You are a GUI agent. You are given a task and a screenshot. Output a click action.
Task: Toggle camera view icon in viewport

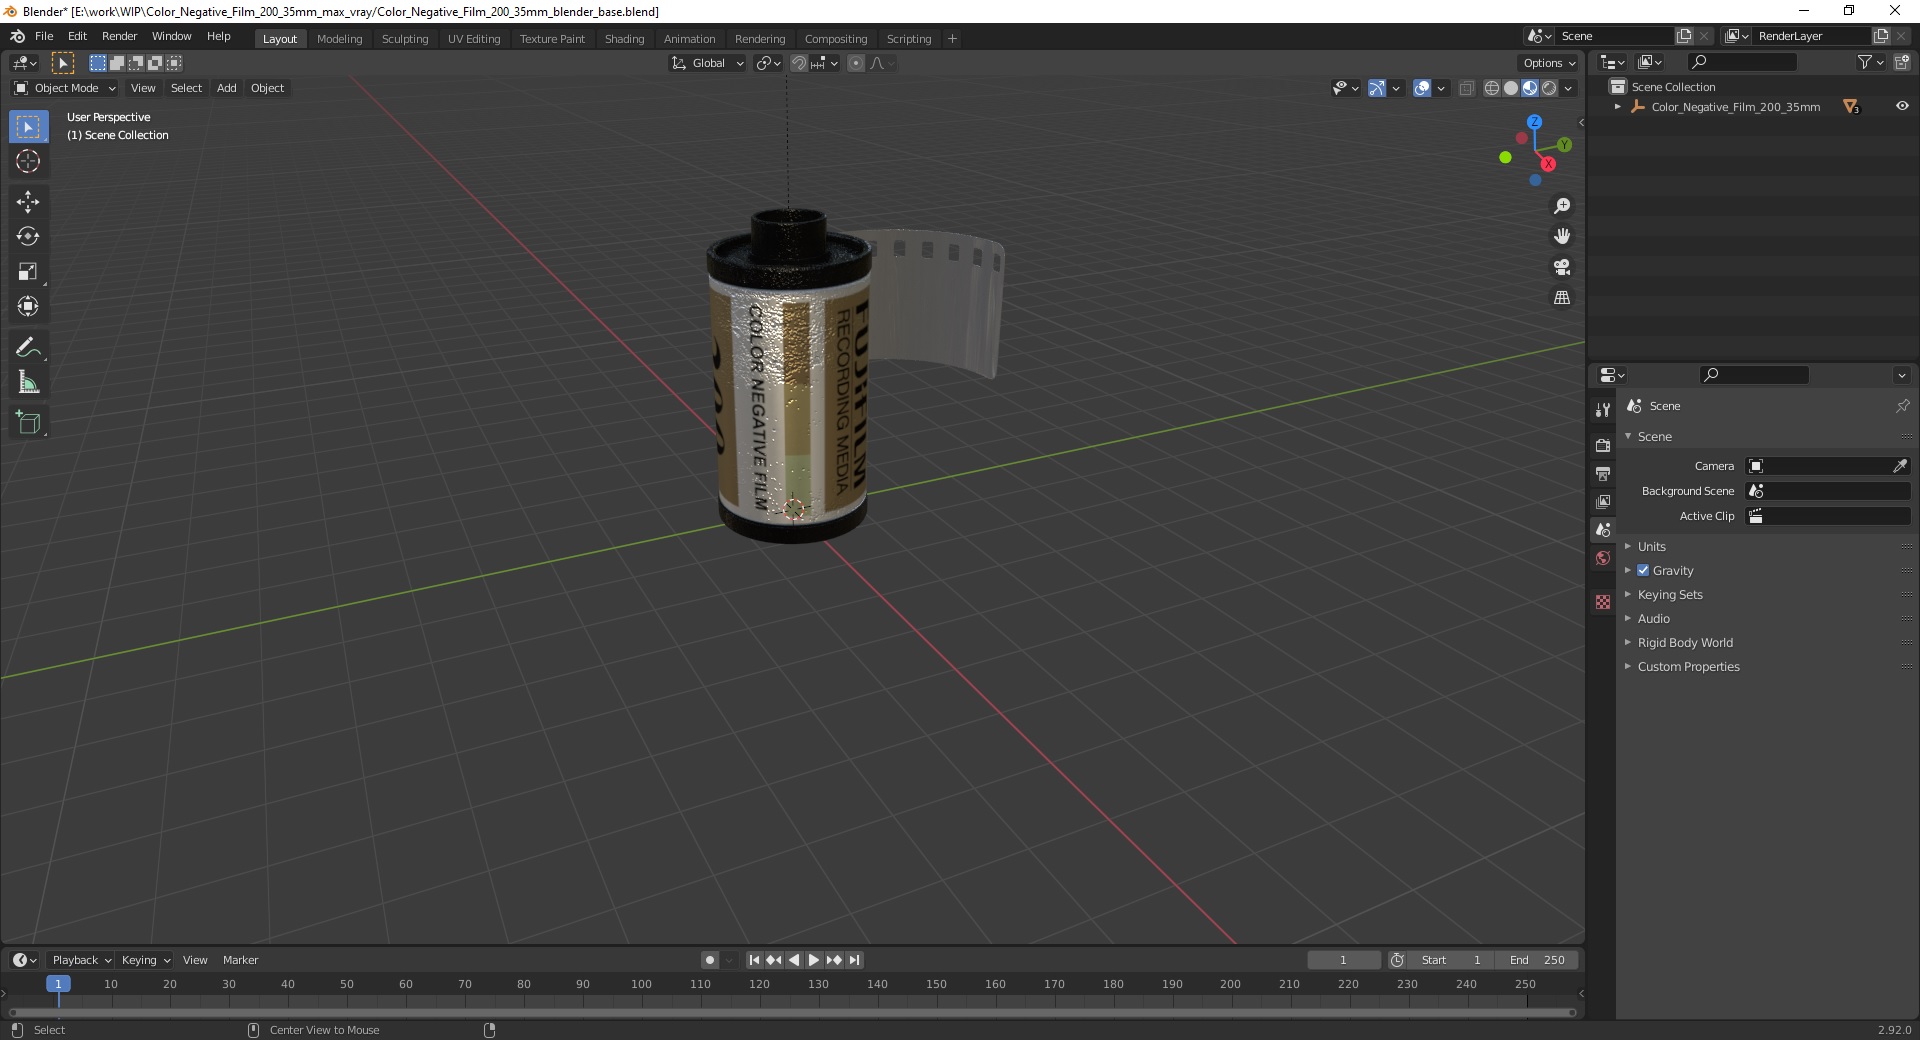pos(1562,267)
